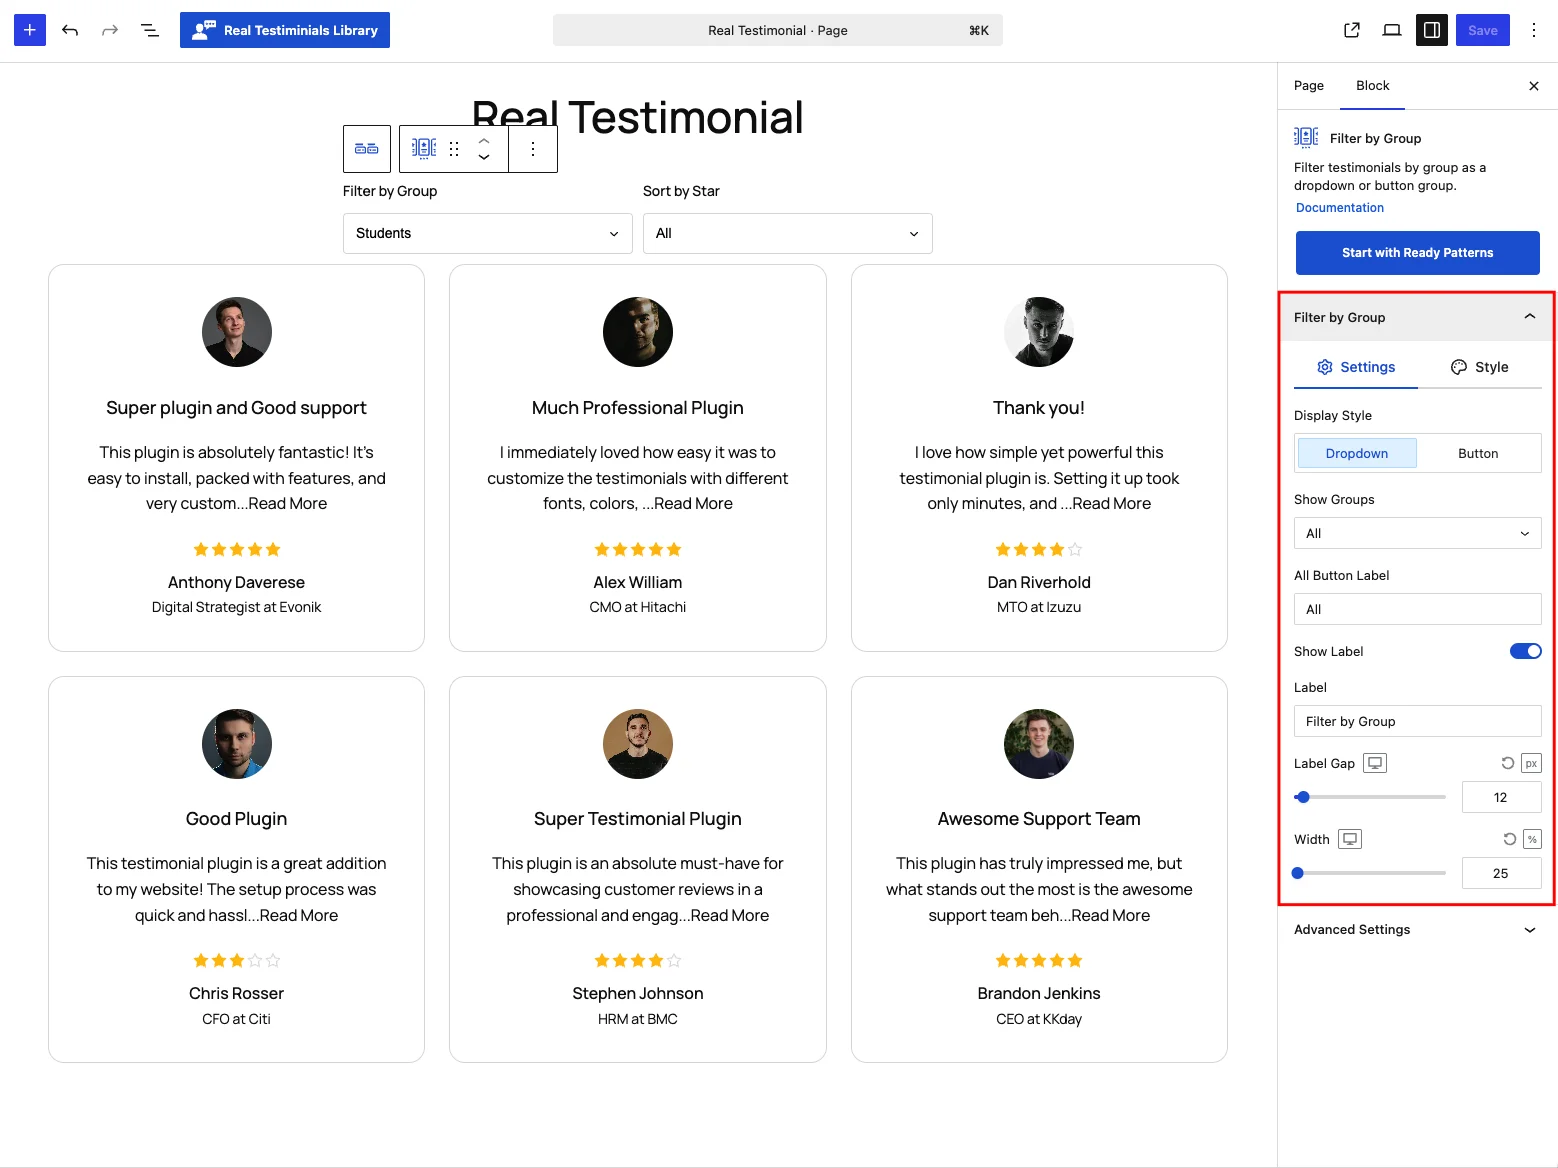The width and height of the screenshot is (1558, 1168).
Task: Change Width percent unit
Action: tap(1532, 839)
